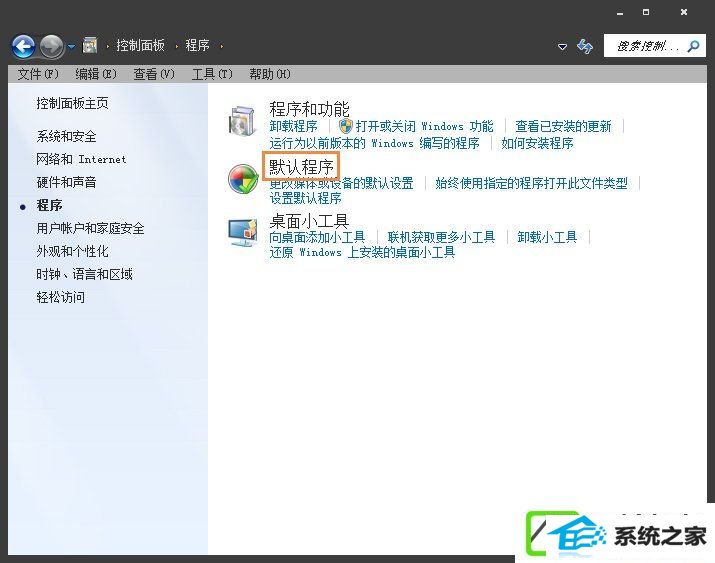The width and height of the screenshot is (715, 563).
Task: Open the 查看(V) menu
Action: tap(154, 74)
